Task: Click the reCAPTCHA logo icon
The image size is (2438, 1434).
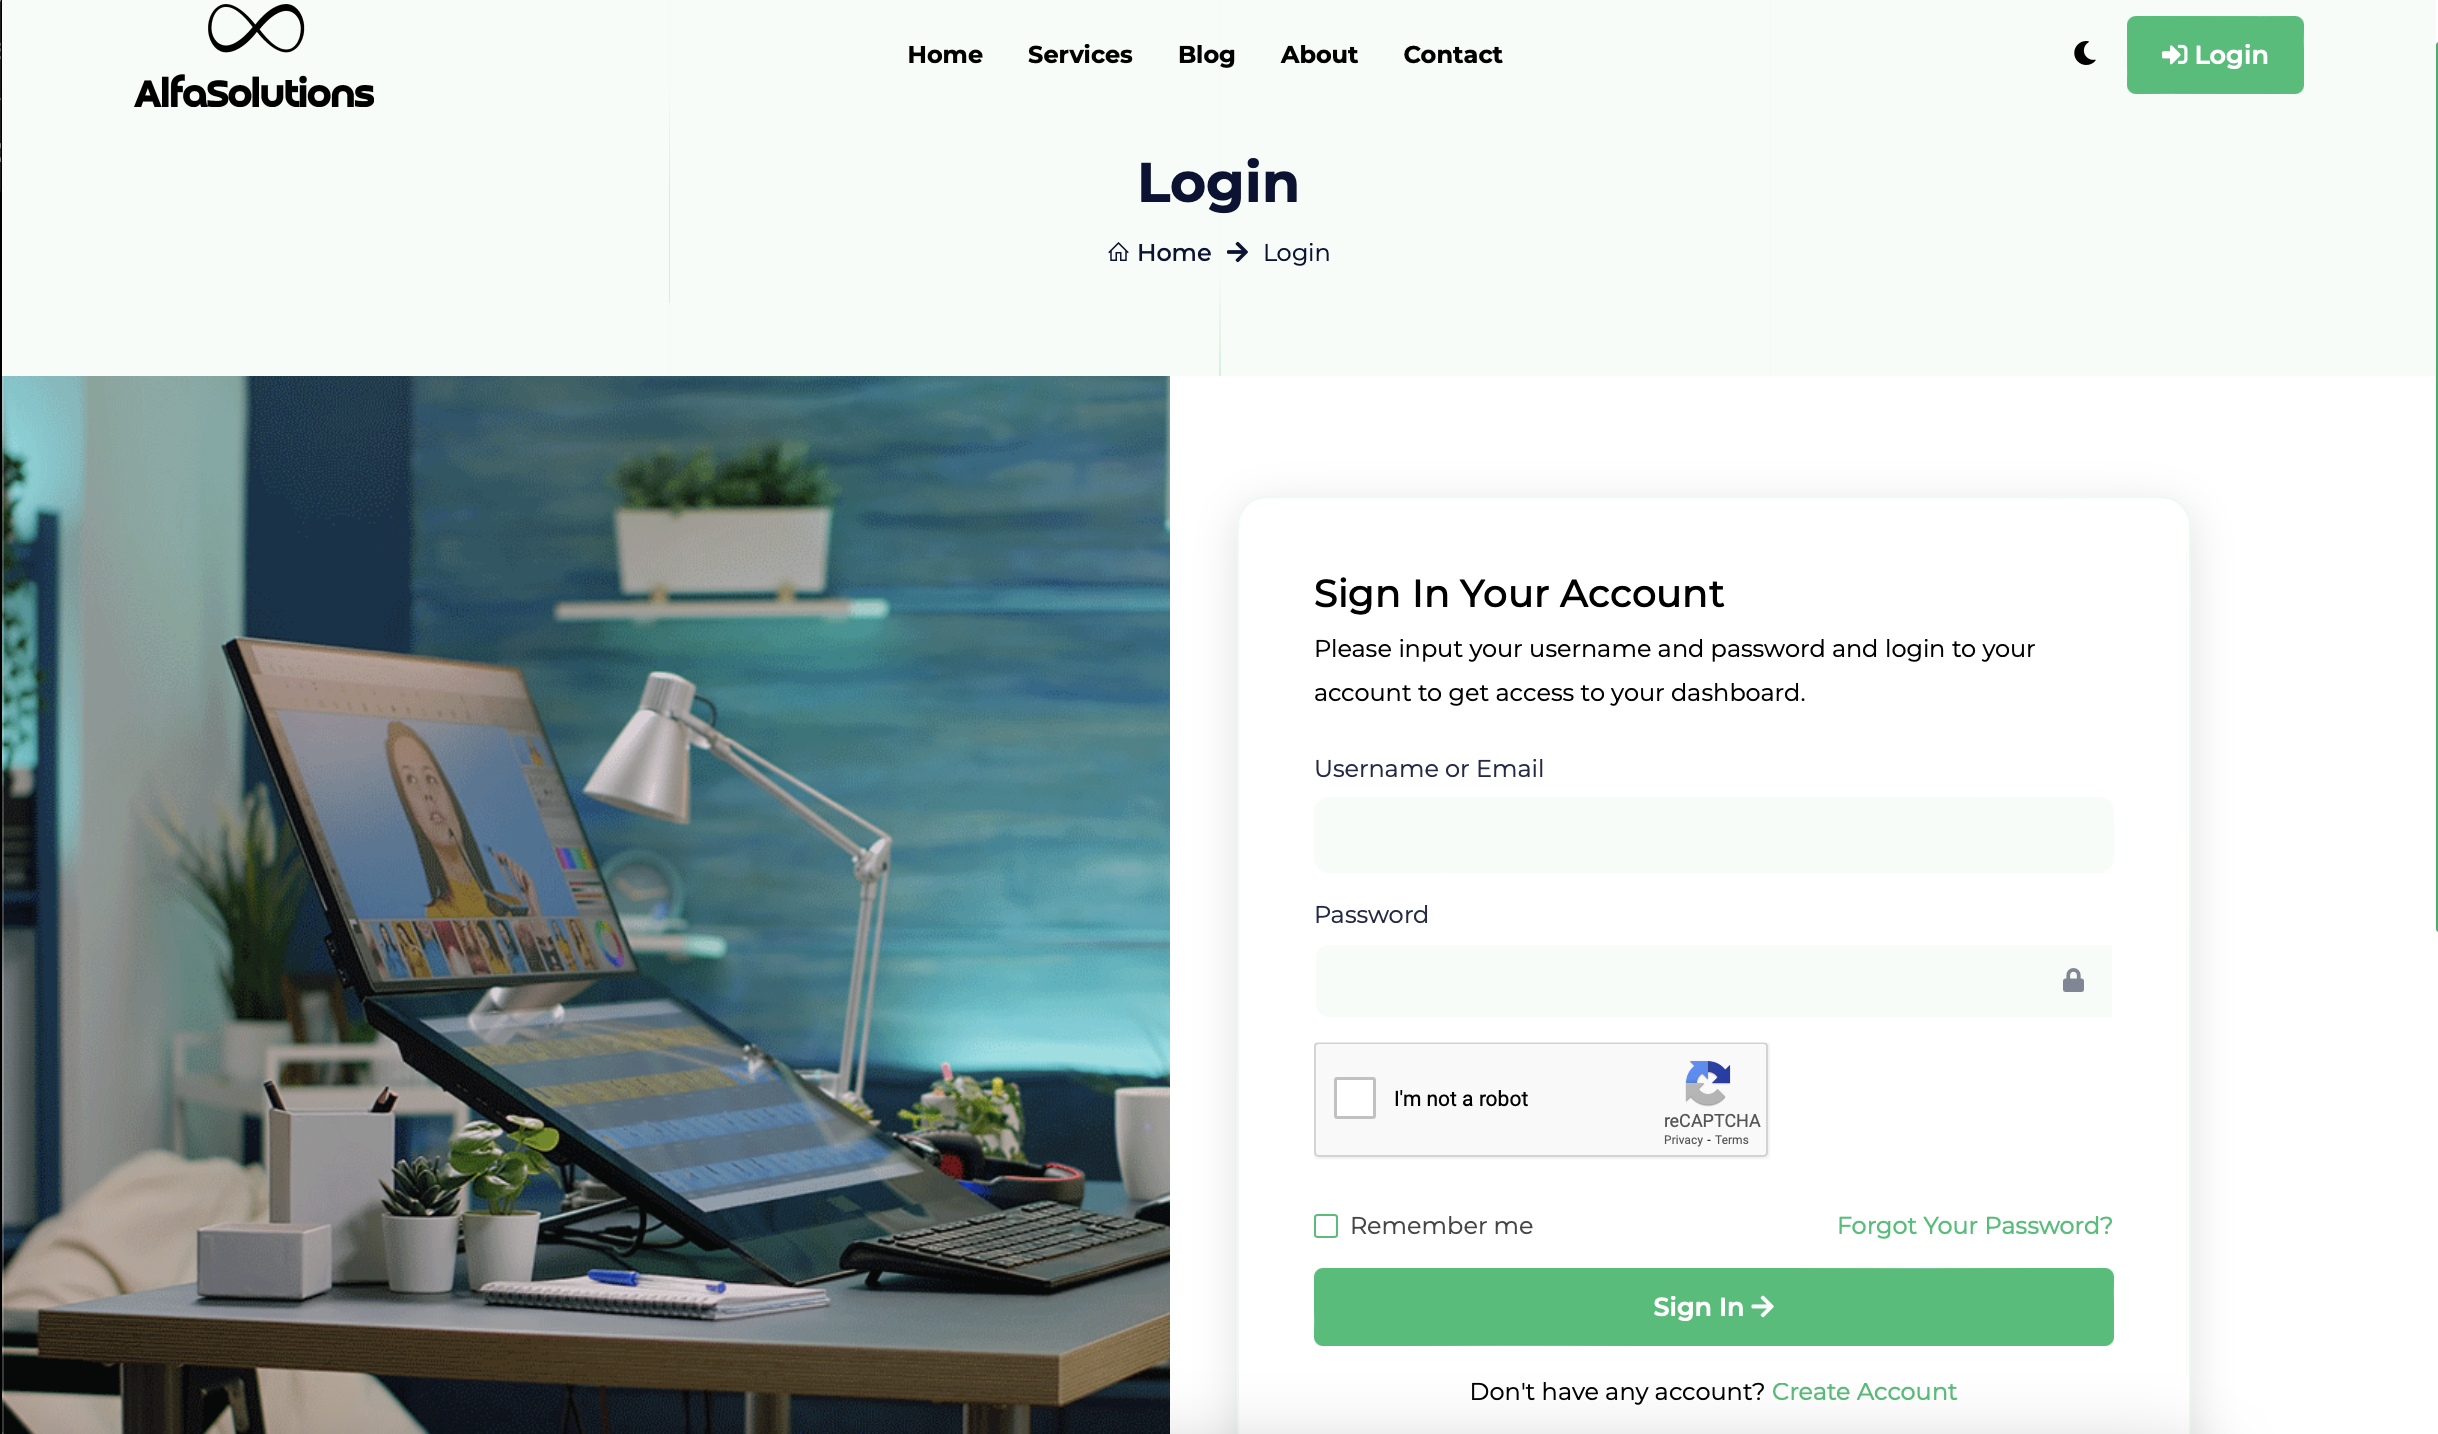Action: click(x=1708, y=1083)
